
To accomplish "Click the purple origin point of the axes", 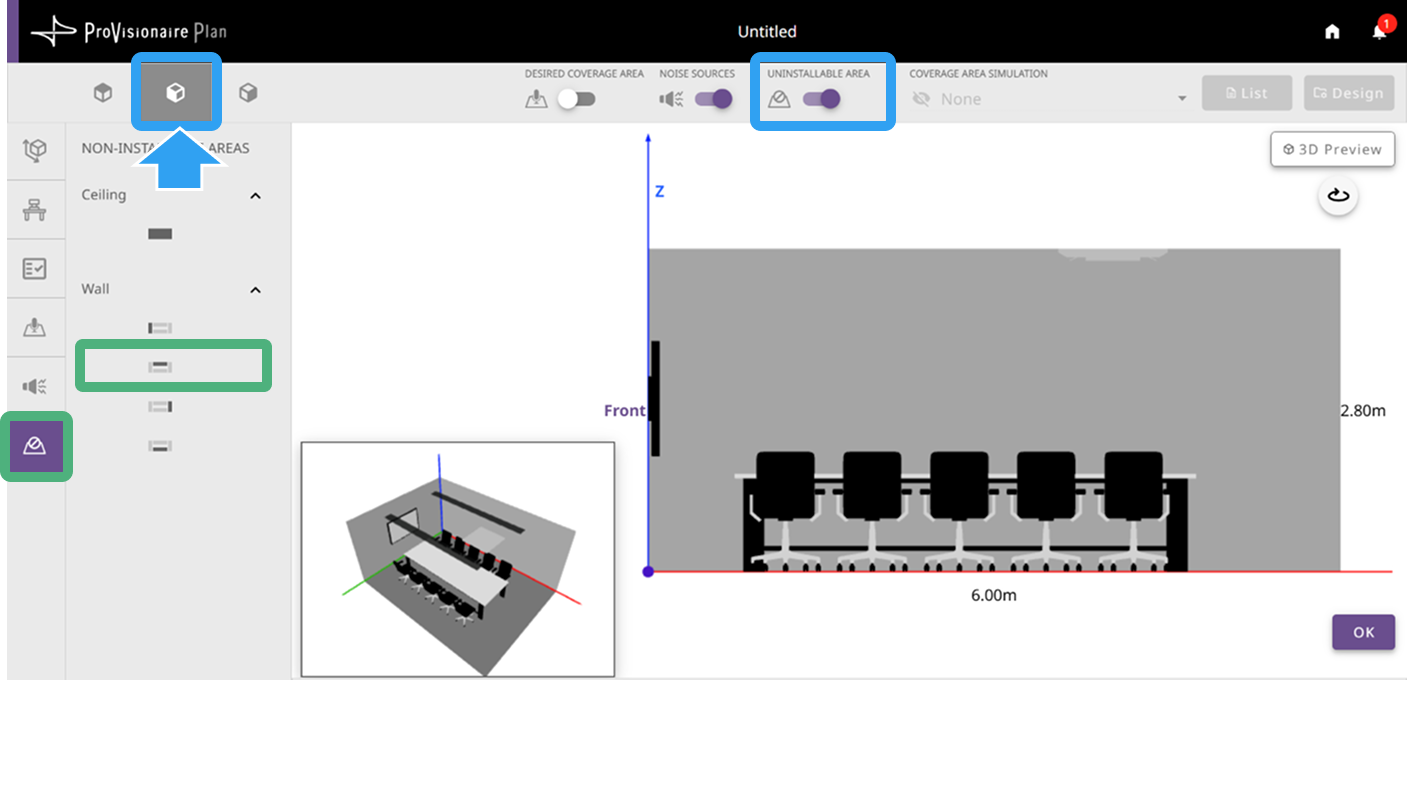I will coord(648,571).
